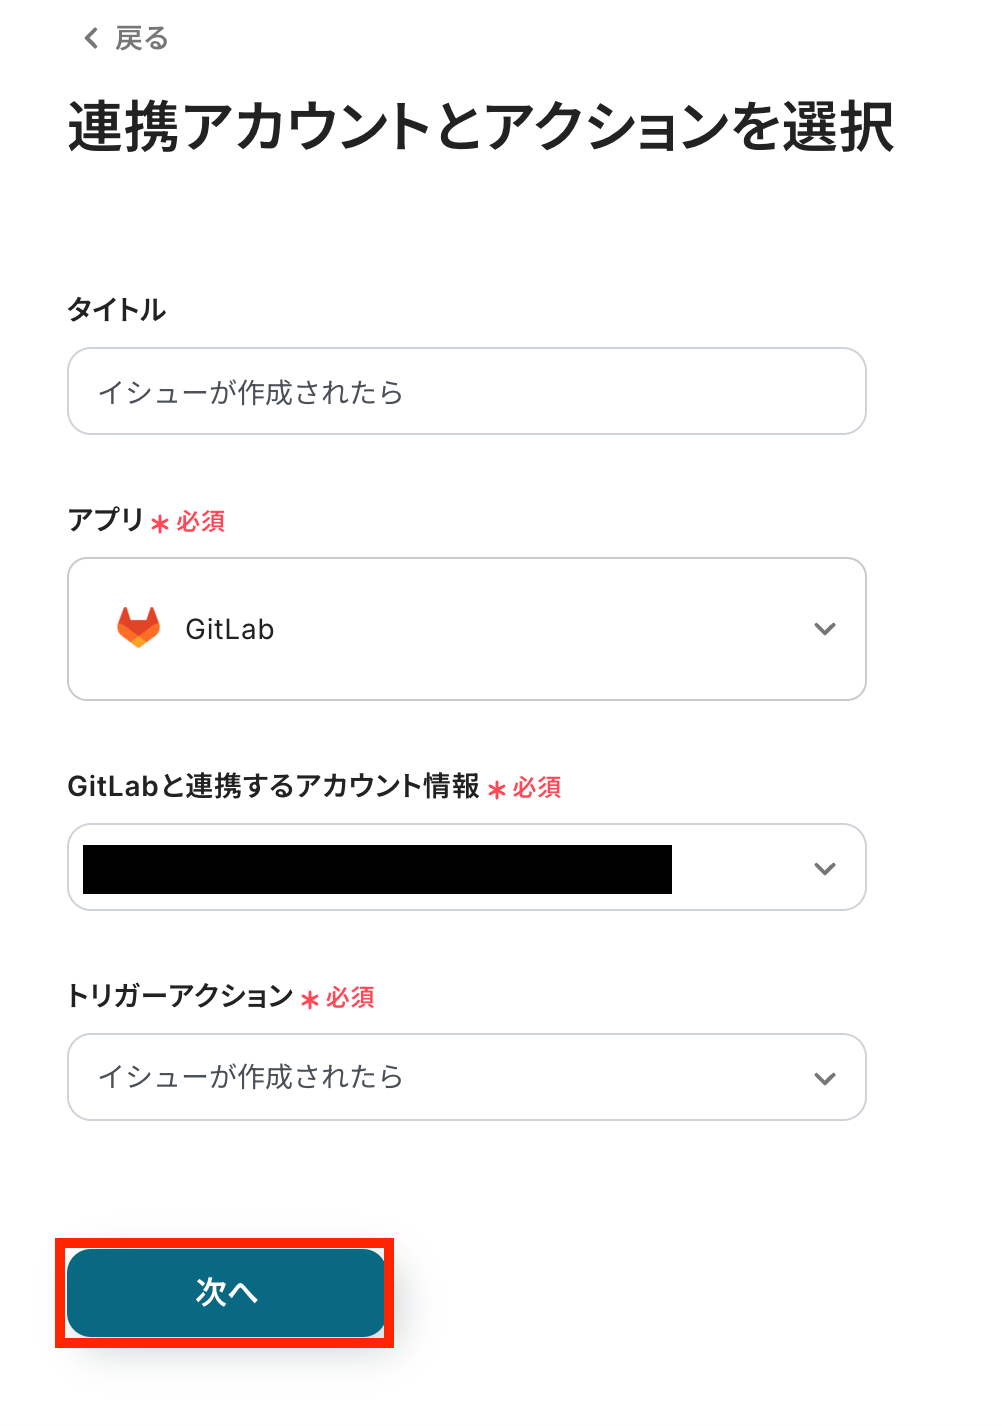1002x1426 pixels.
Task: Click the 戻る back link text
Action: point(141,39)
